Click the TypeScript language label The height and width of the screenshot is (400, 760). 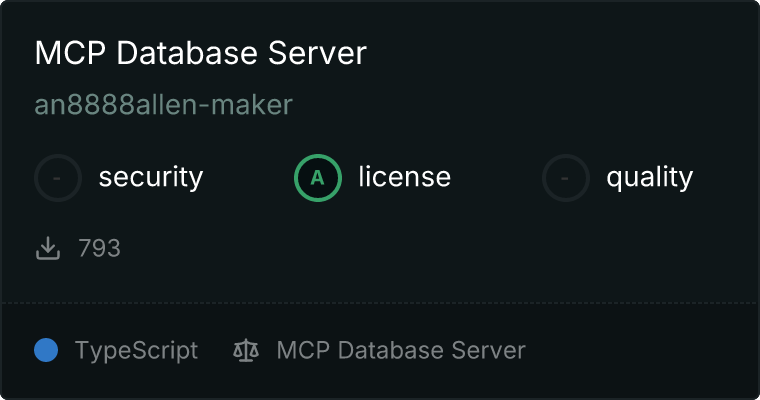tap(136, 350)
